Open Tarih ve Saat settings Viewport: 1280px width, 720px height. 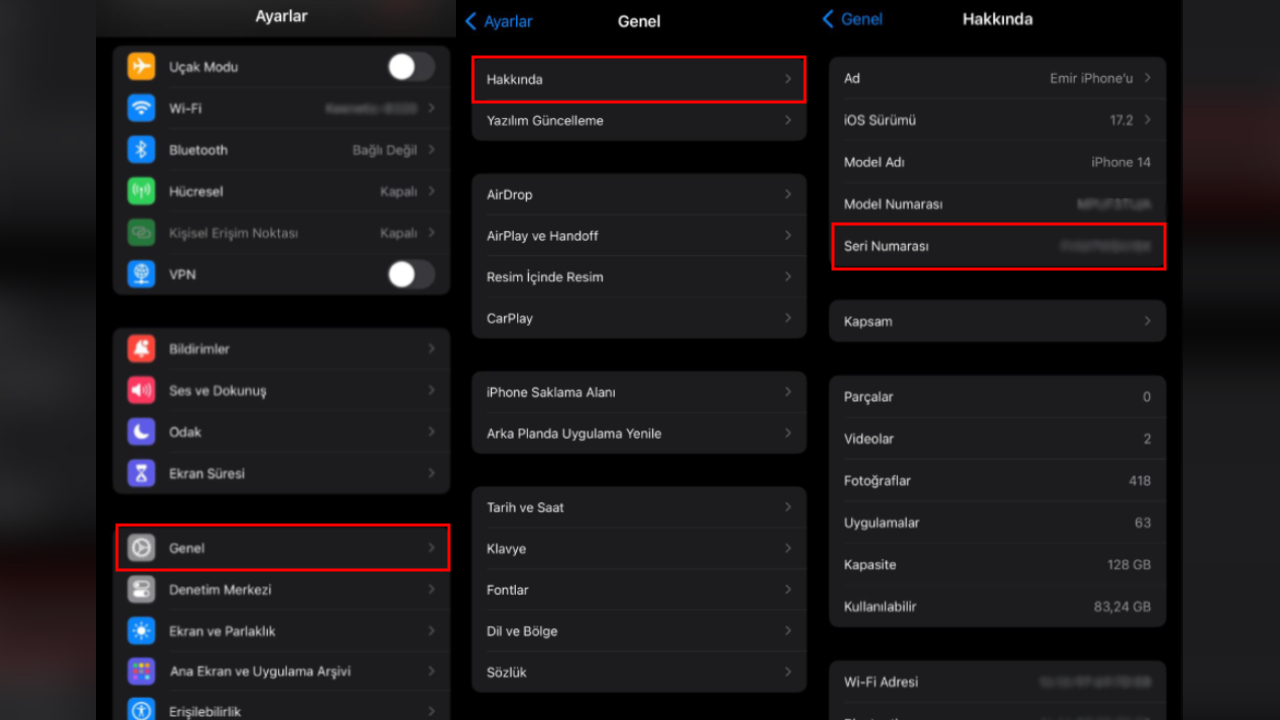point(639,507)
